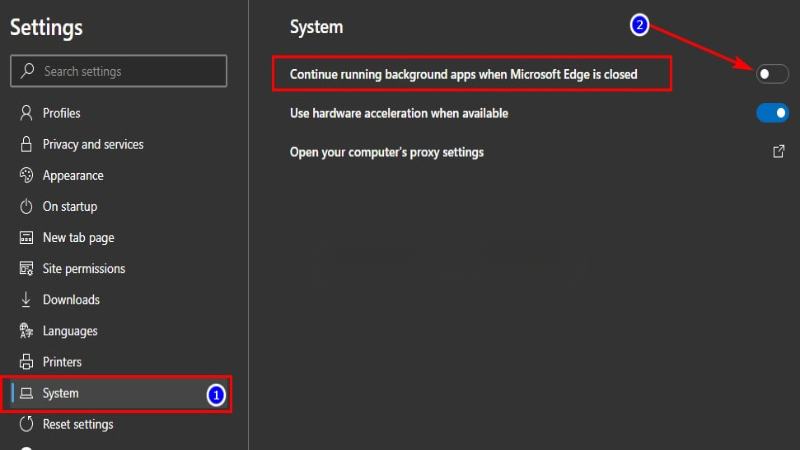Click Open your computer's proxy settings
This screenshot has height=450, width=800.
387,152
